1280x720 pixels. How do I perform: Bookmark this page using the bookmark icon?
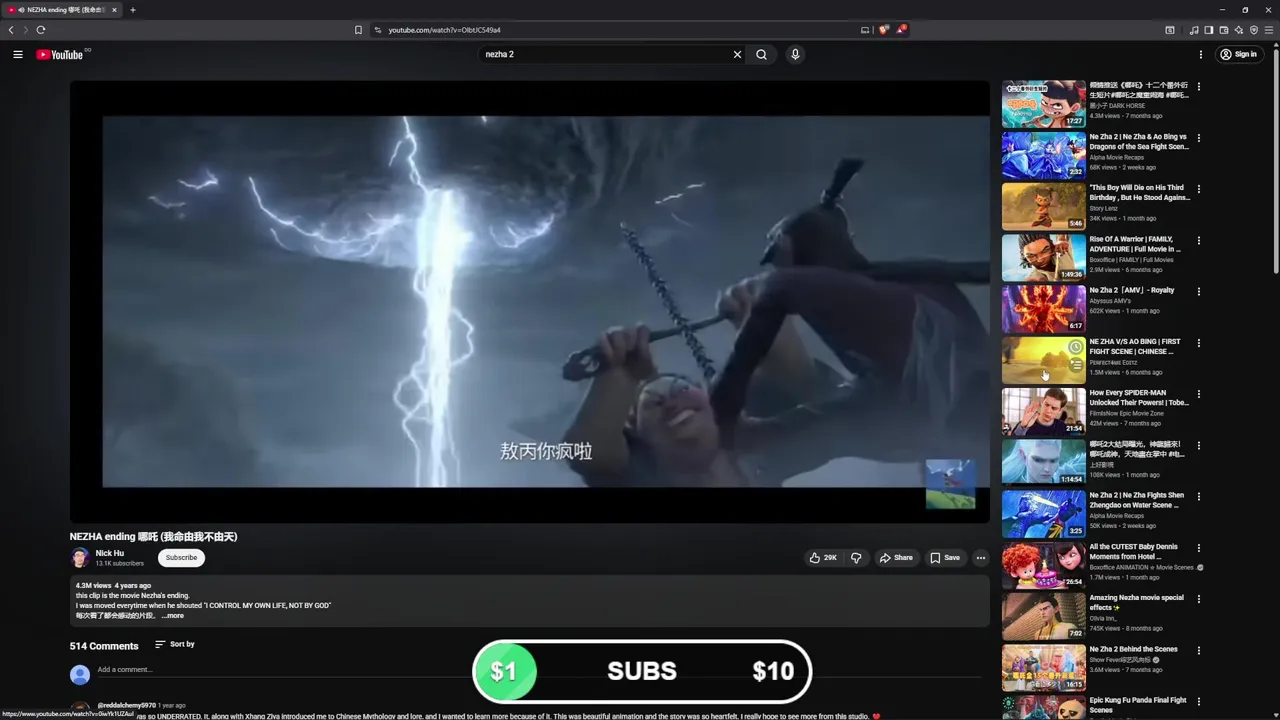click(358, 30)
